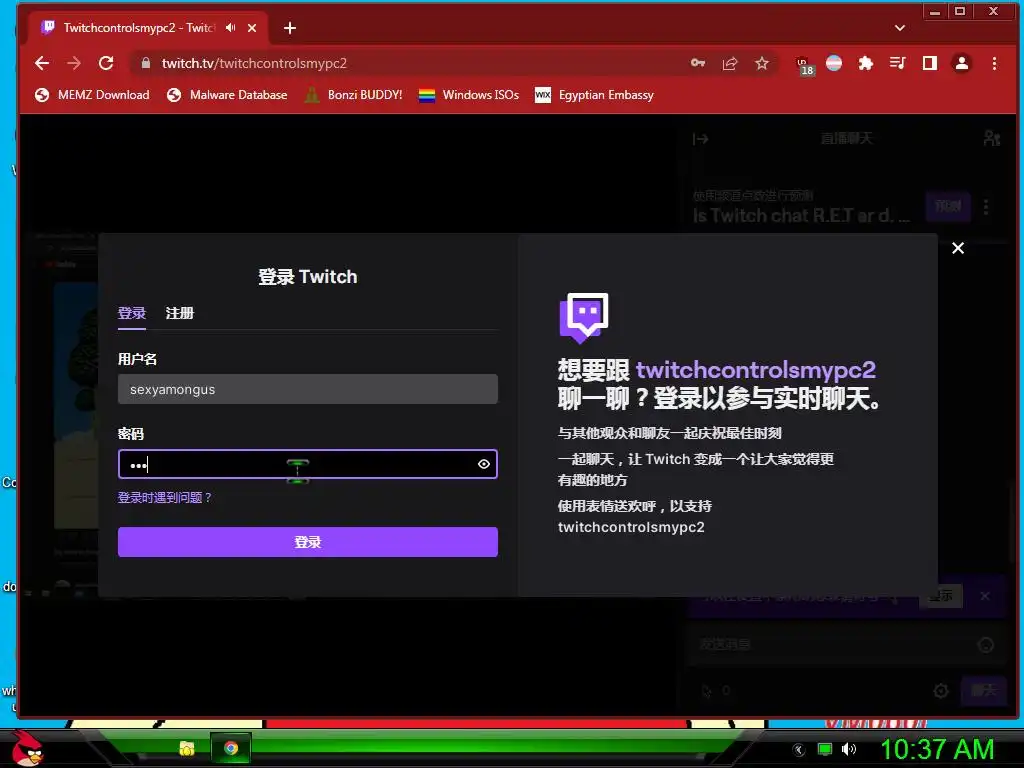This screenshot has height=768, width=1024.
Task: Open the saved passwords key icon
Action: [x=698, y=63]
